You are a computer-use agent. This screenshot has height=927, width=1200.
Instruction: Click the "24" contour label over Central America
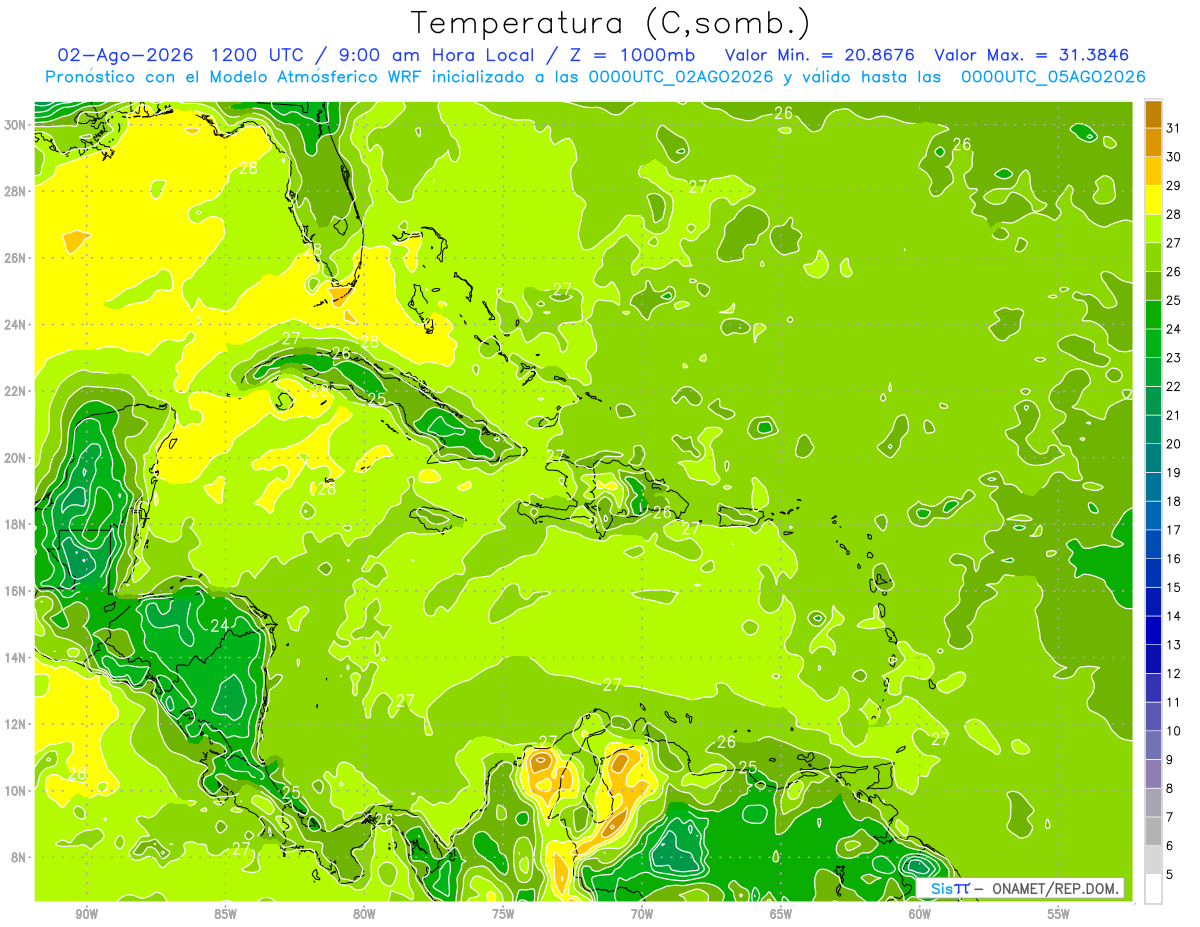coord(220,626)
